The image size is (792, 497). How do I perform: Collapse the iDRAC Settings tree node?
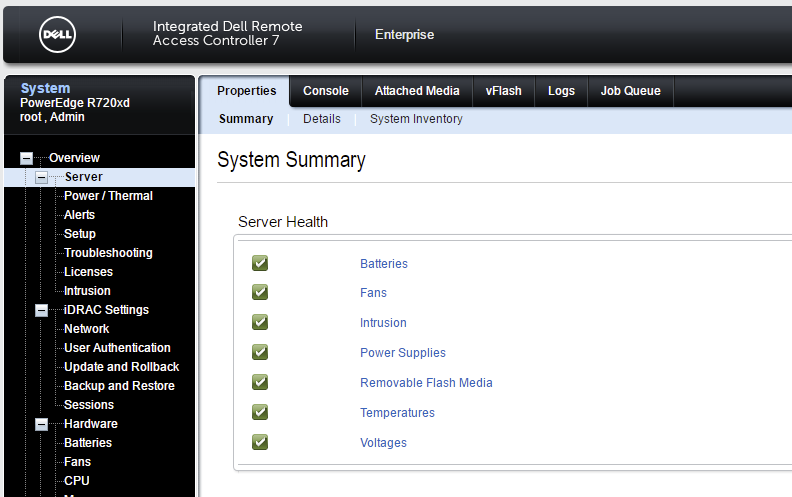(42, 310)
